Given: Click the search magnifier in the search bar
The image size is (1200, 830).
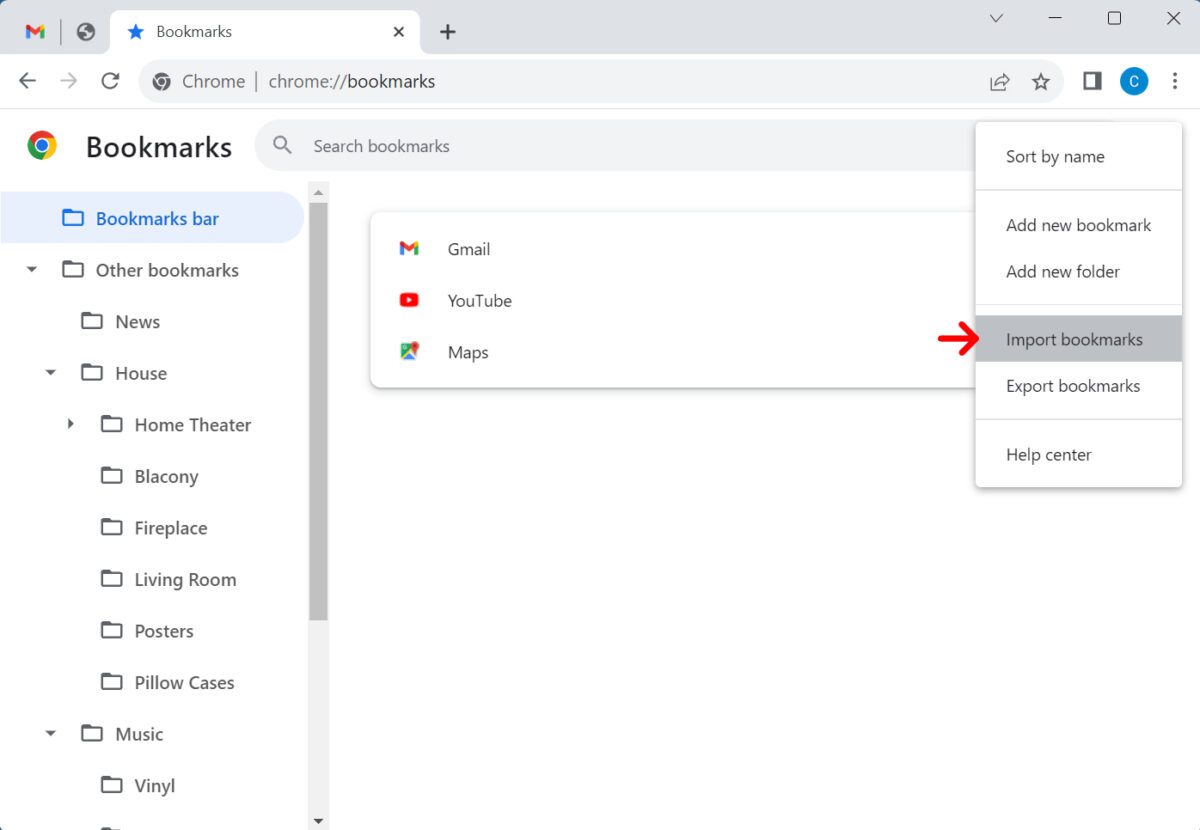Looking at the screenshot, I should (x=281, y=146).
